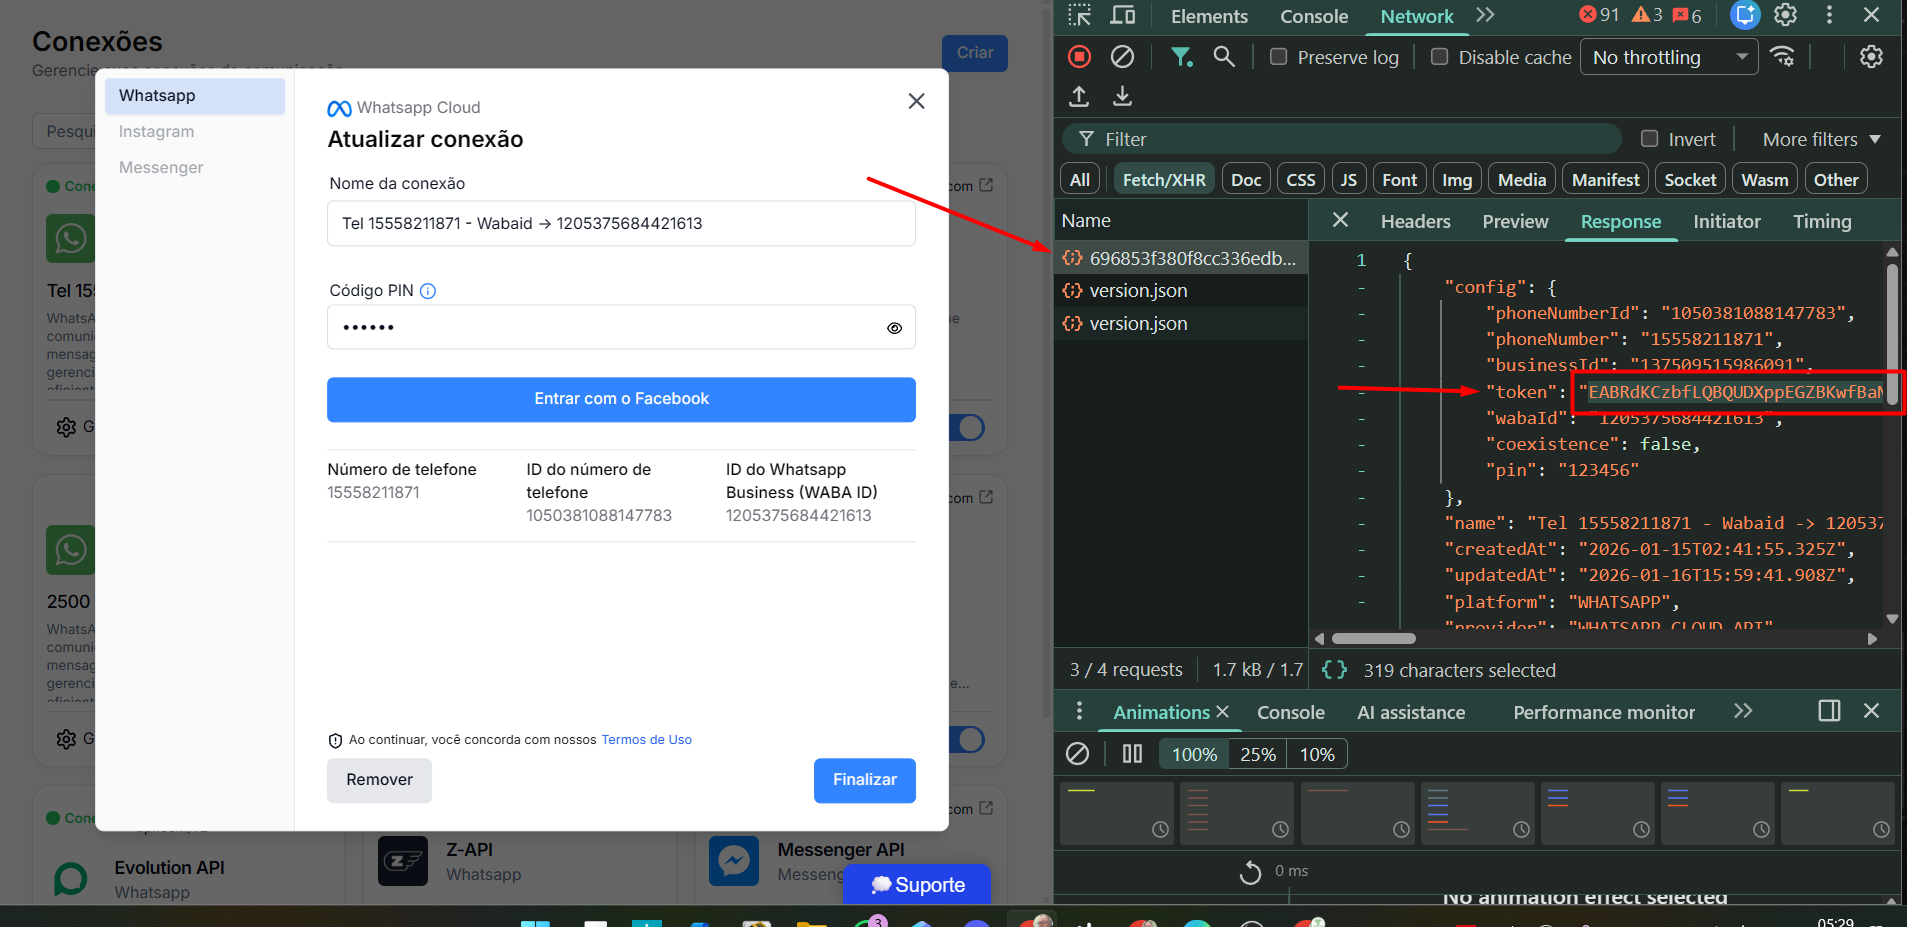Viewport: 1907px width, 927px height.
Task: Enable Disable cache checkbox
Action: click(x=1439, y=57)
